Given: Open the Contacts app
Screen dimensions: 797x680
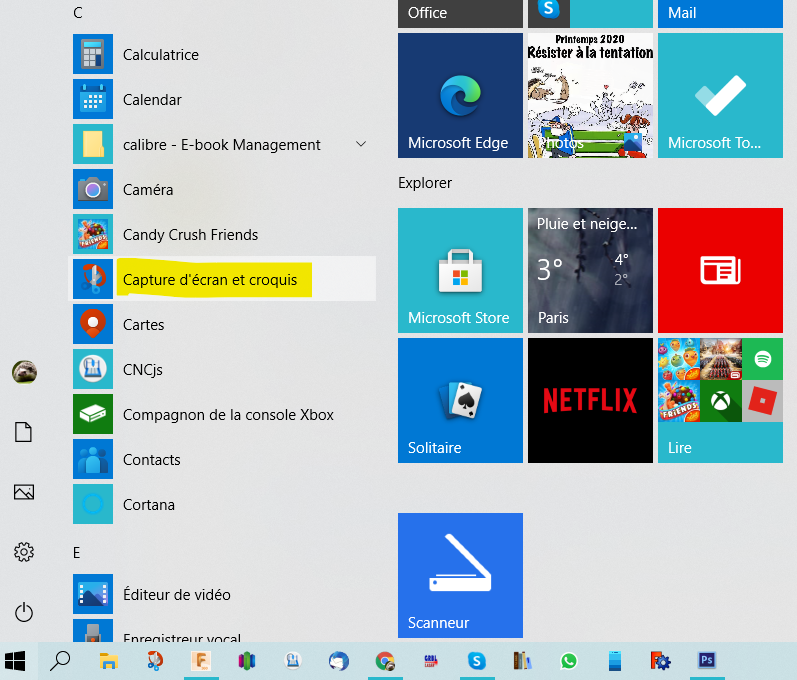Looking at the screenshot, I should tap(222, 459).
